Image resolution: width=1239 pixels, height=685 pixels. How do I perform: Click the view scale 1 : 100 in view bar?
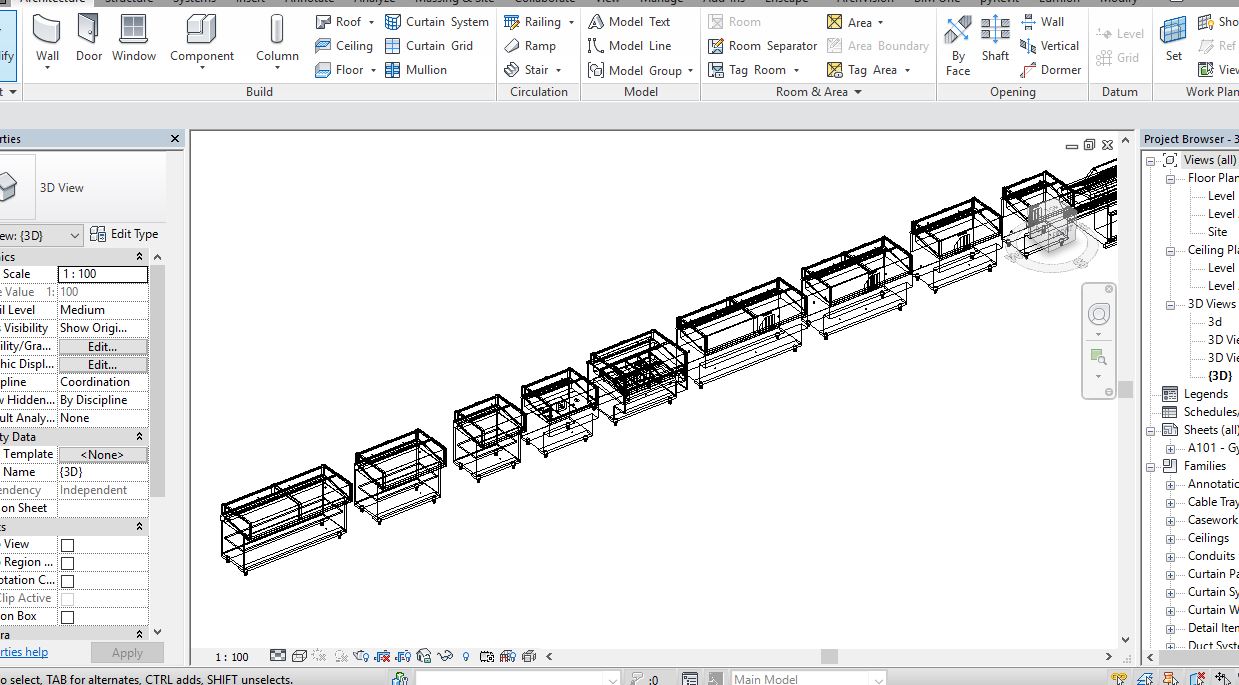click(x=232, y=657)
